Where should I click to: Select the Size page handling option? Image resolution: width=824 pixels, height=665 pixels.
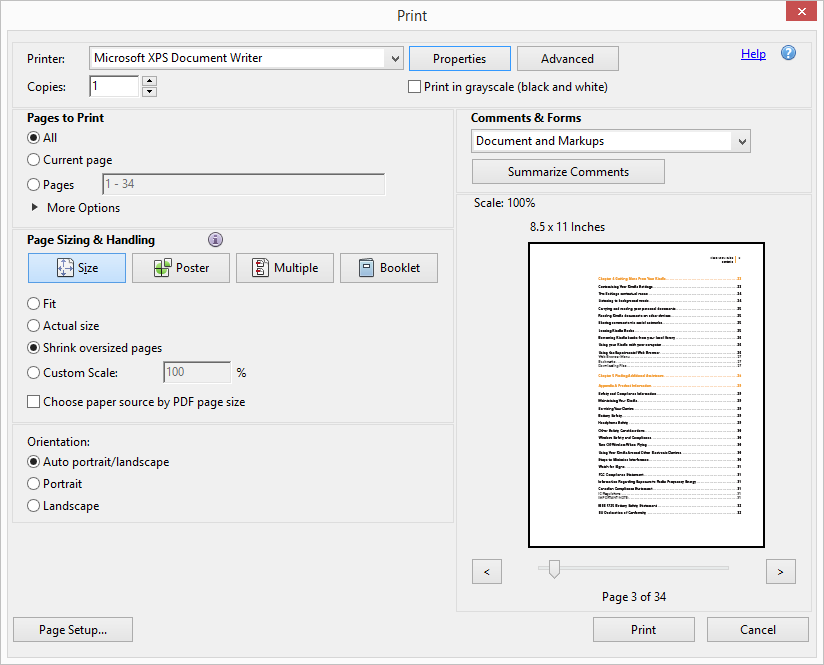77,268
